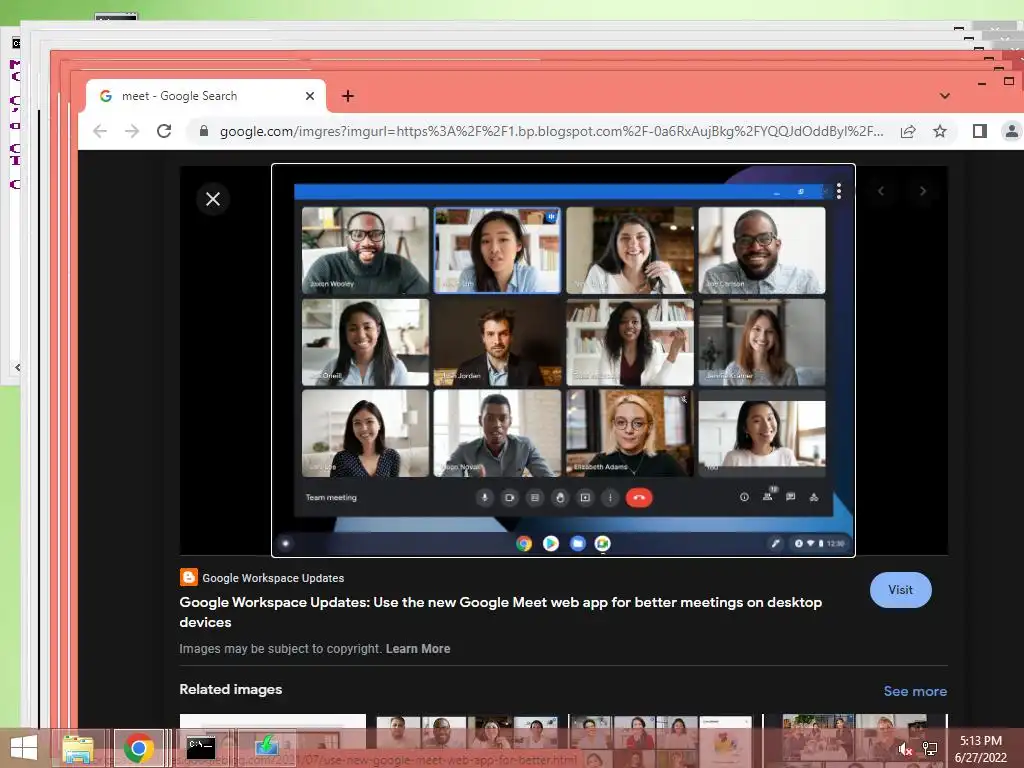This screenshot has height=768, width=1024.
Task: Show the next image
Action: tap(923, 191)
